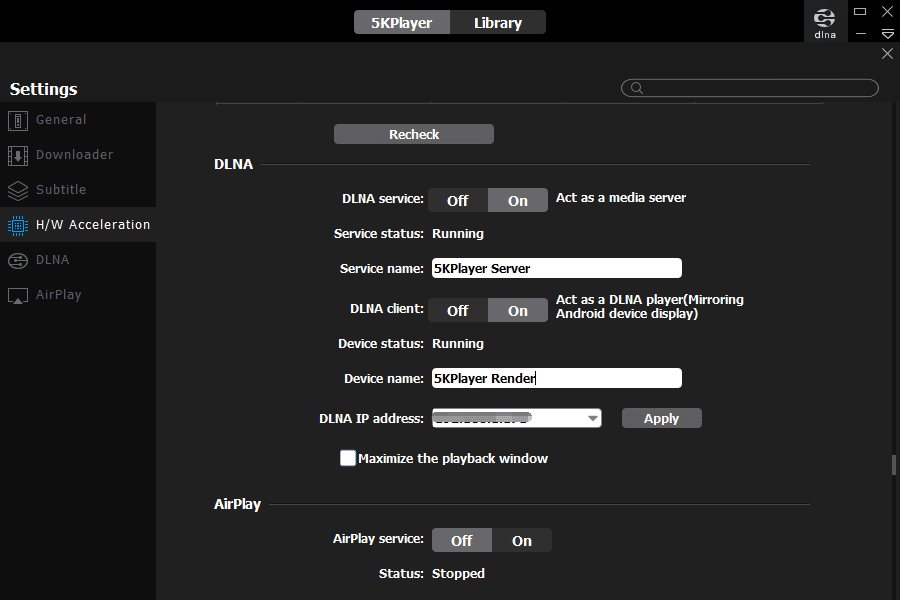This screenshot has width=900, height=600.
Task: Turn DLNA service Off
Action: click(458, 200)
